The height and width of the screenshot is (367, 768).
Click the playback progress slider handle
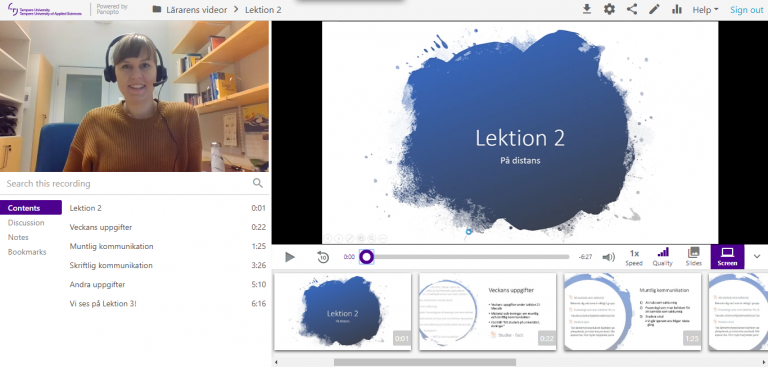(x=366, y=257)
